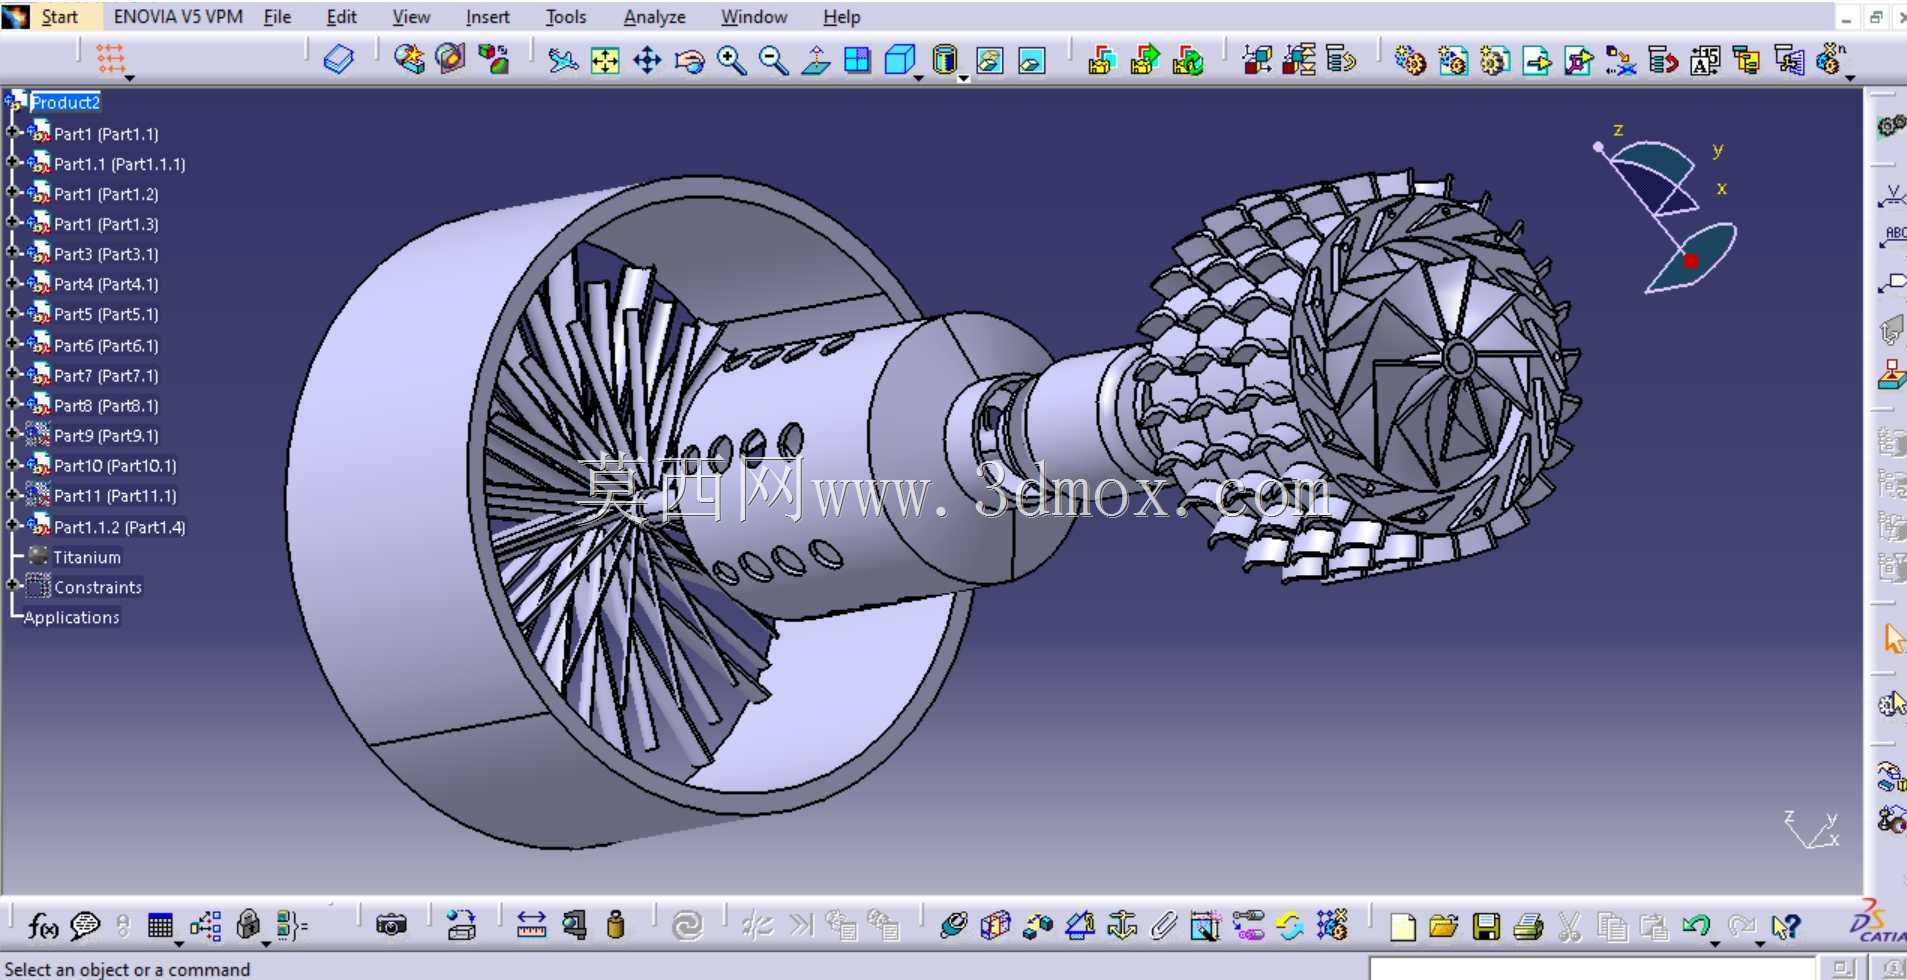This screenshot has width=1907, height=980.
Task: Click the Fit All In icon
Action: [605, 60]
